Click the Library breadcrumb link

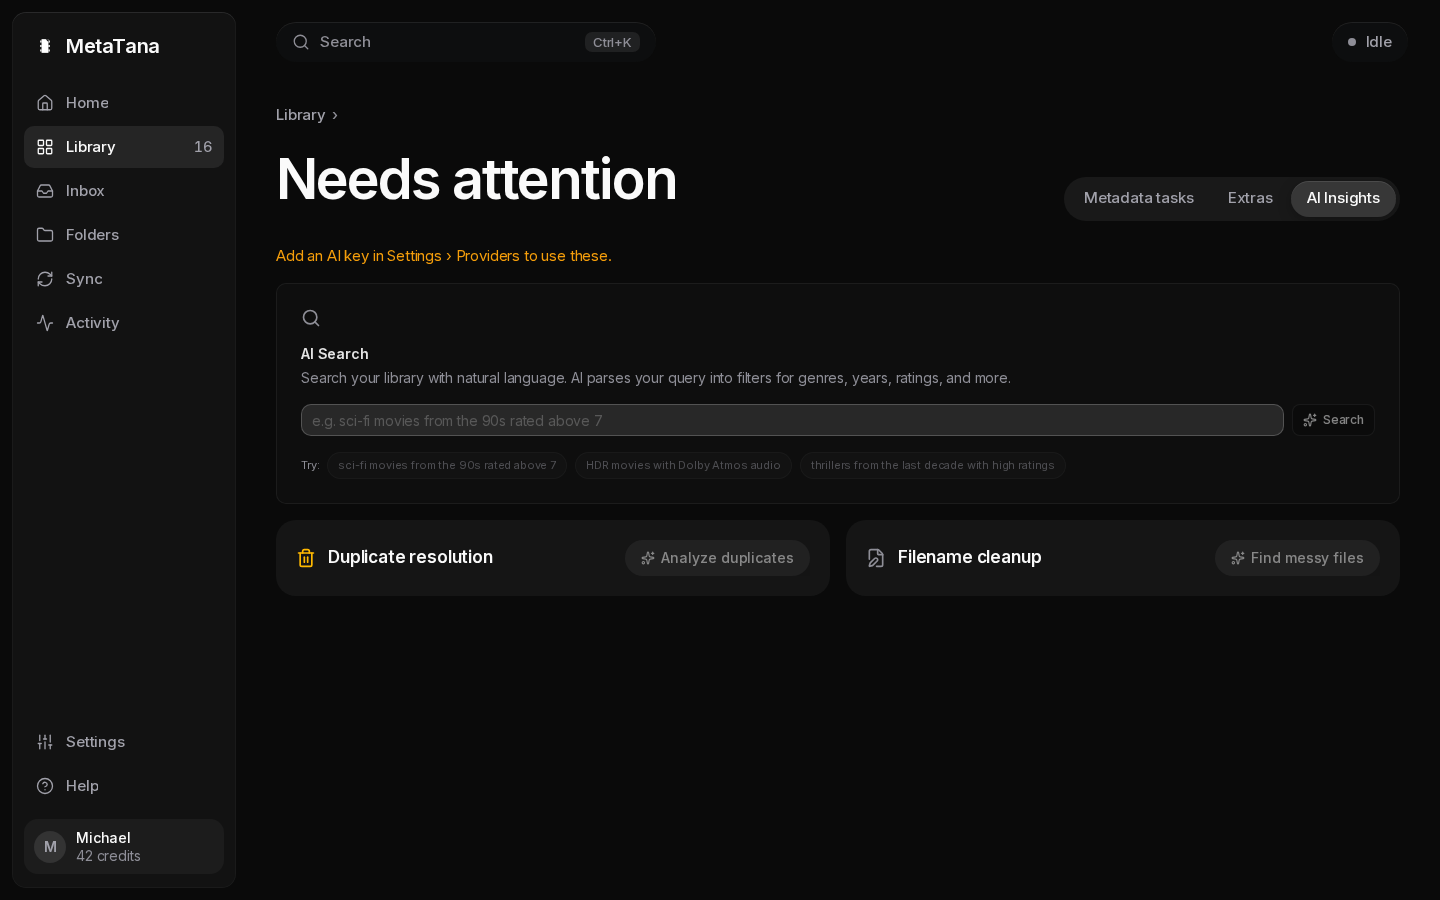point(300,115)
